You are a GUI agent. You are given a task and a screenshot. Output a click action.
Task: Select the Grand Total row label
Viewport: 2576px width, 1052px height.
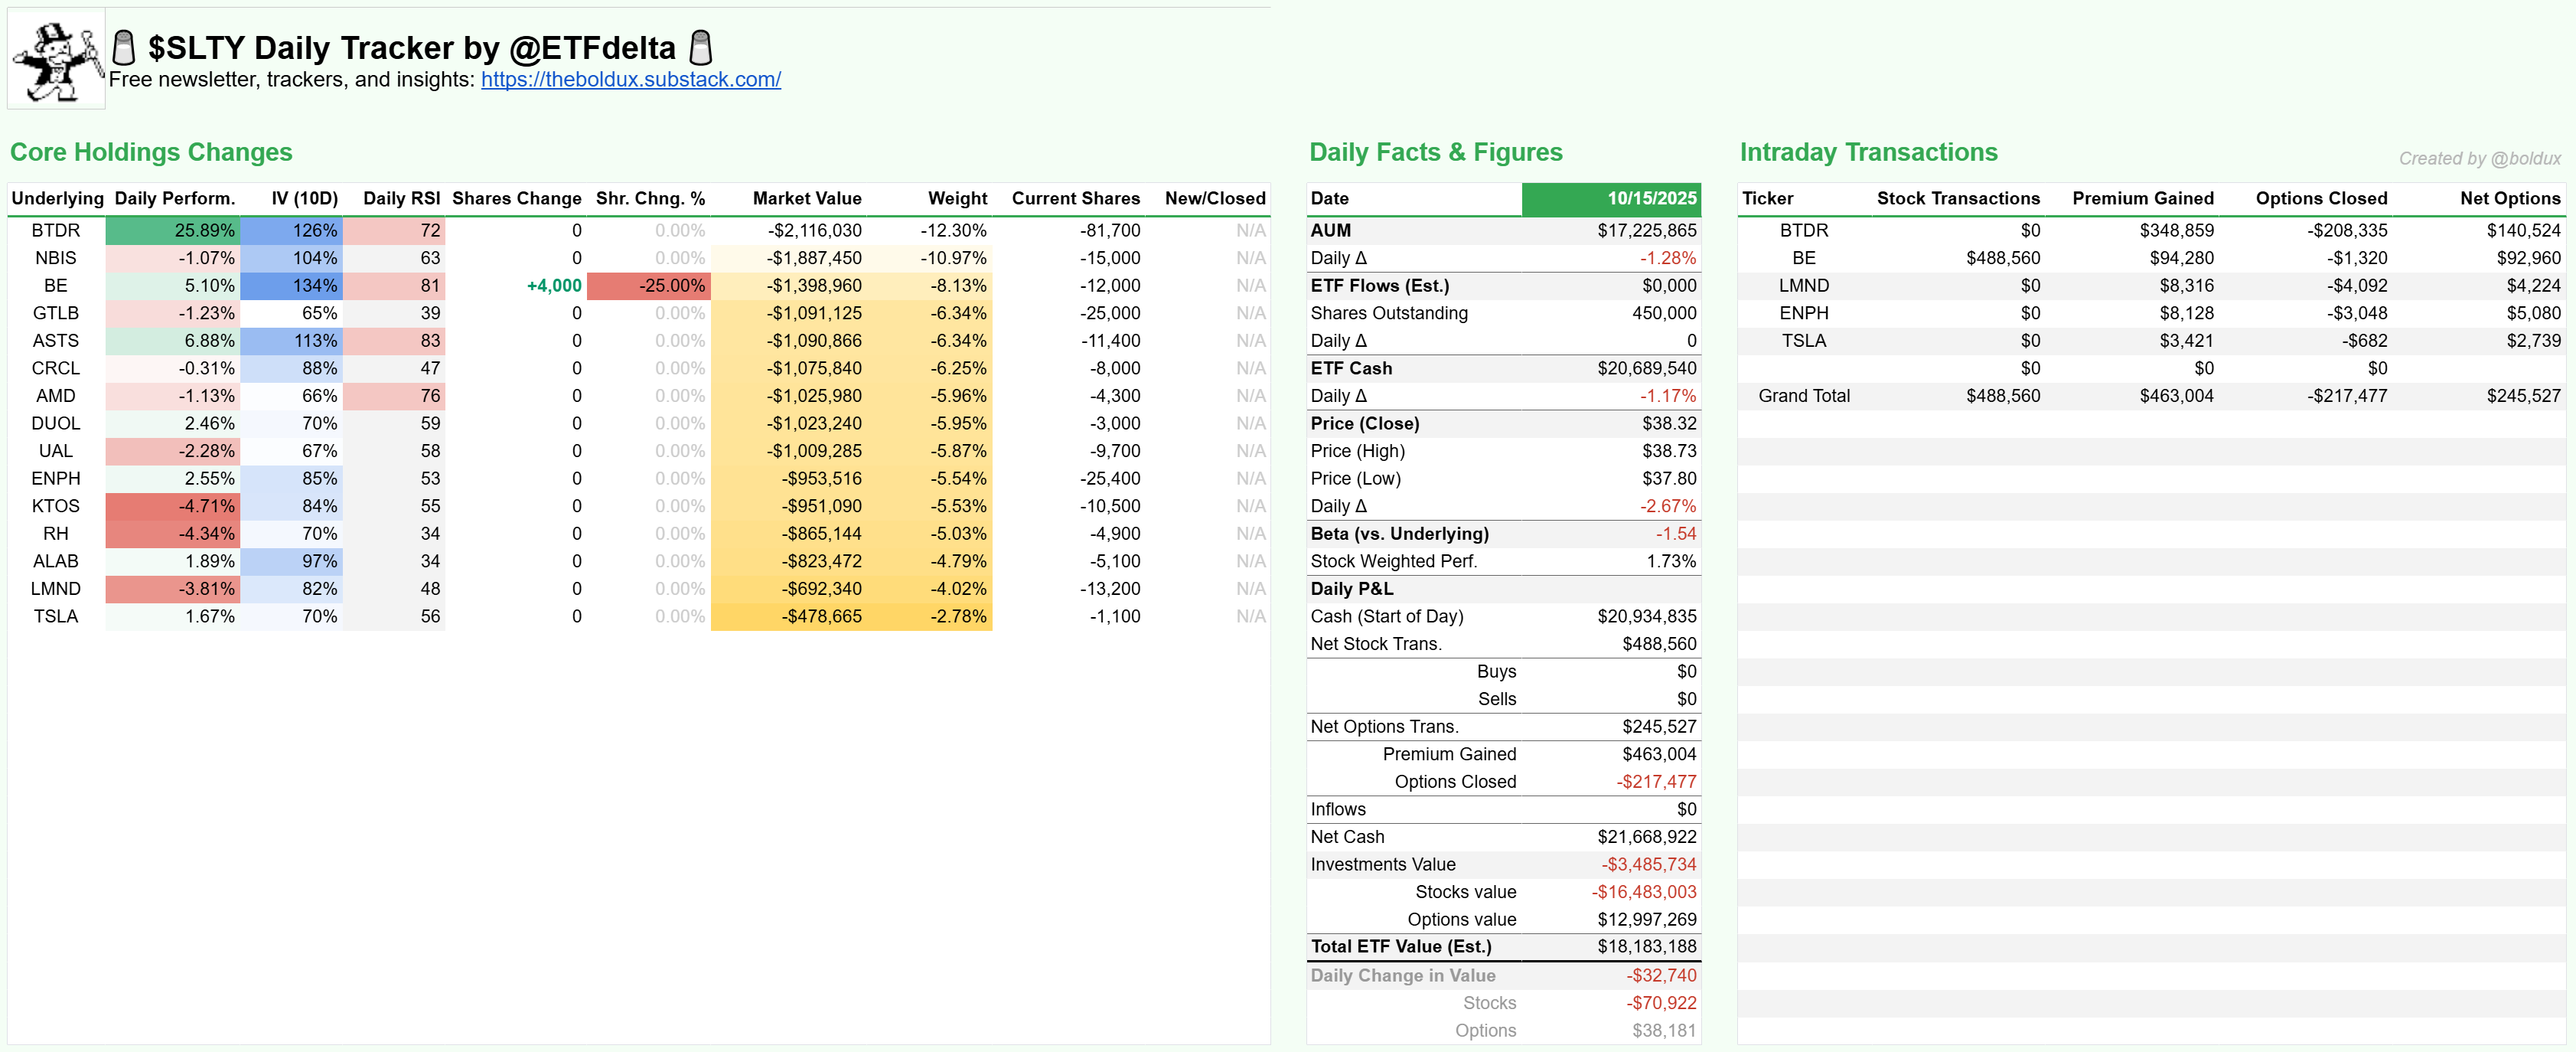coord(1803,396)
